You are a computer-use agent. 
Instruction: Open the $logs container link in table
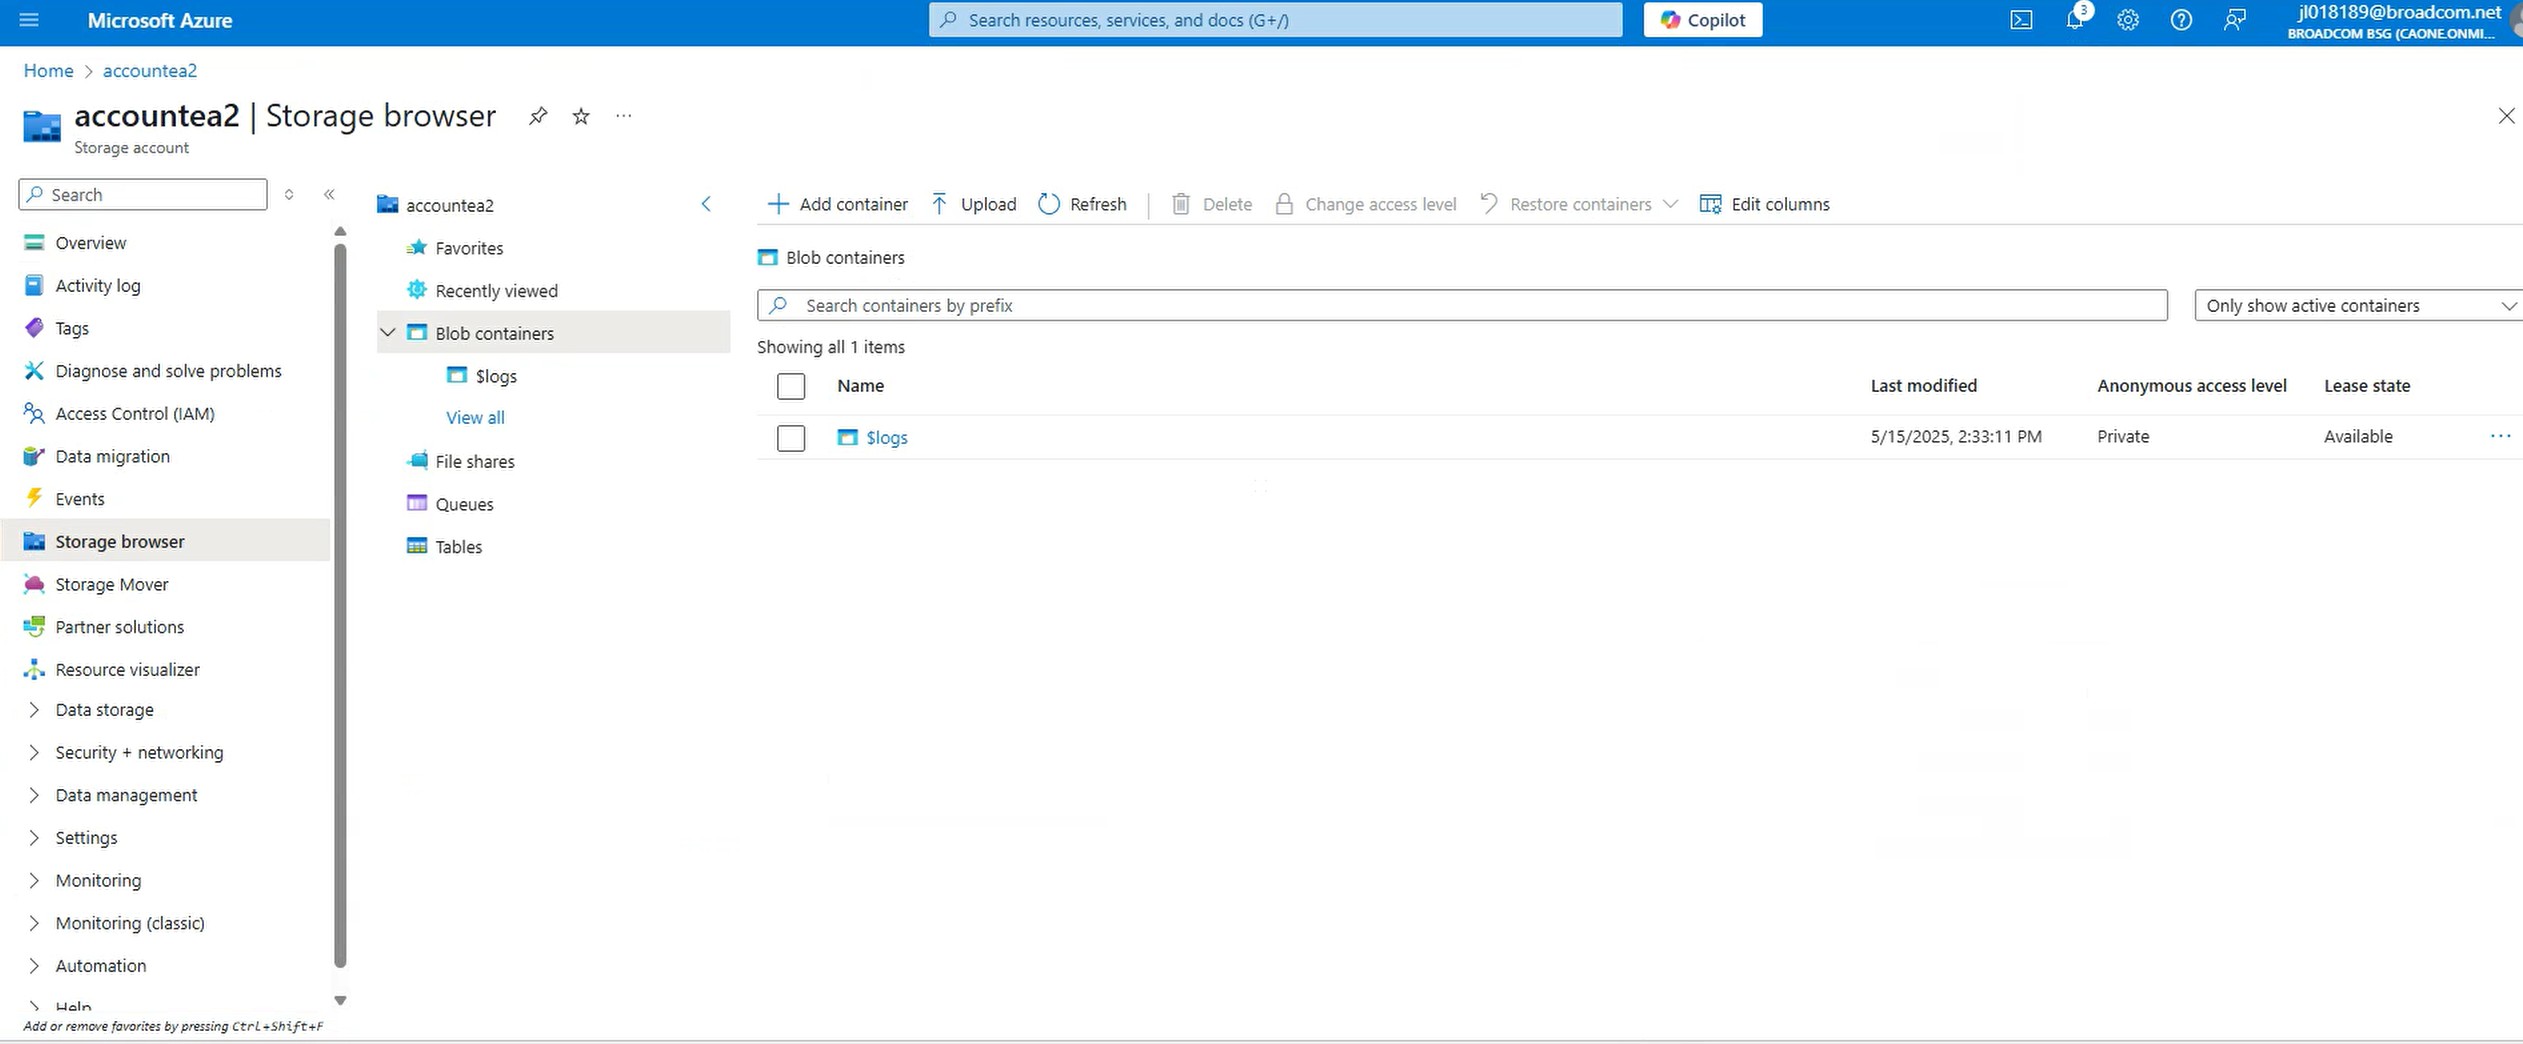[x=886, y=438]
